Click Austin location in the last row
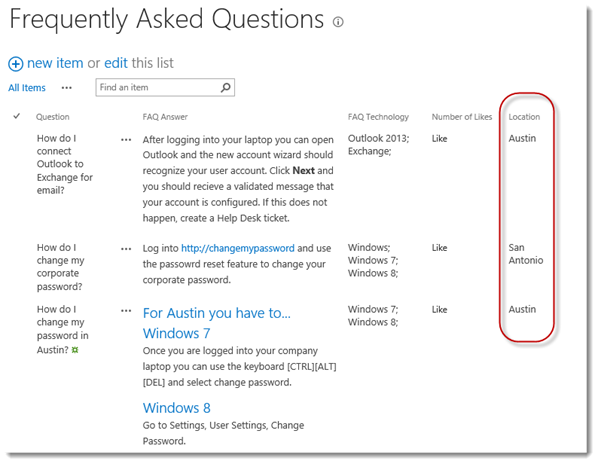This screenshot has height=464, width=598. click(522, 309)
